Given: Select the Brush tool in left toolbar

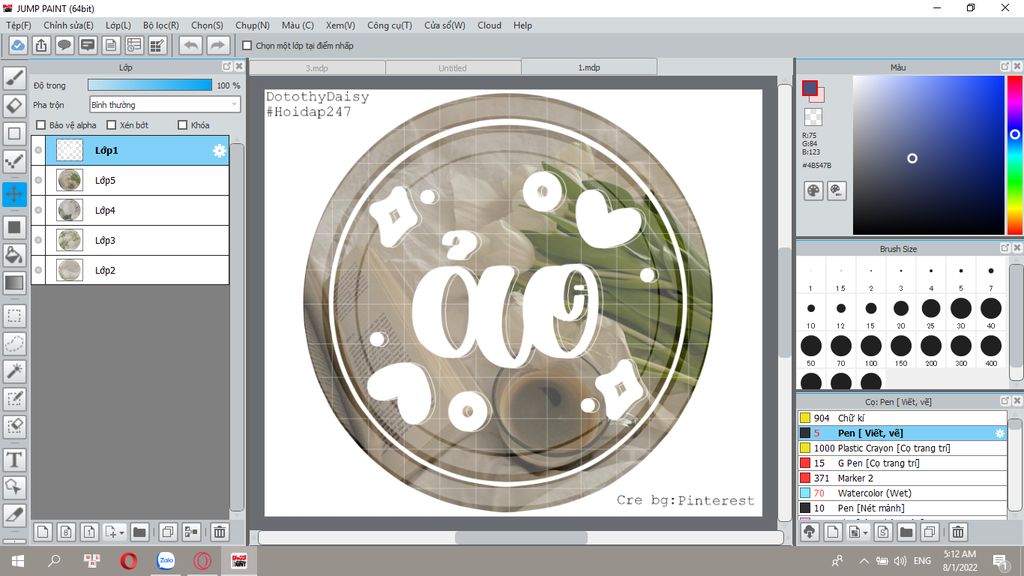Looking at the screenshot, I should tap(14, 78).
